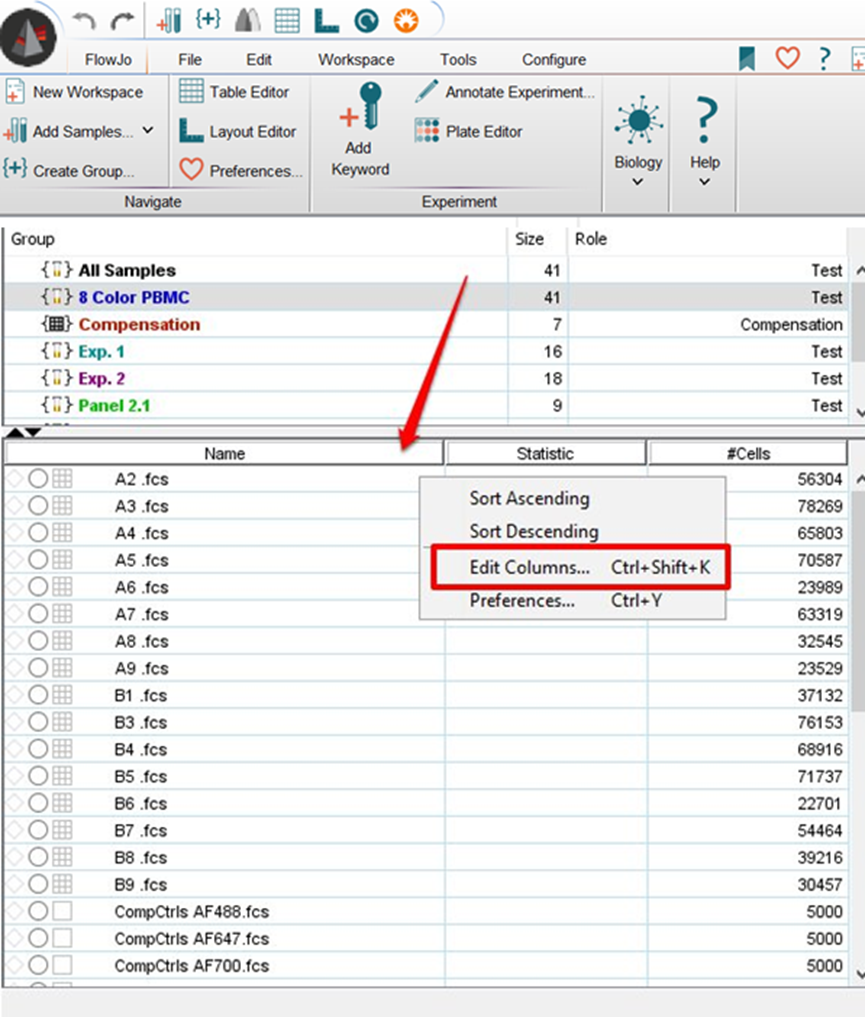Open the Workspace ribbon tab

point(356,60)
